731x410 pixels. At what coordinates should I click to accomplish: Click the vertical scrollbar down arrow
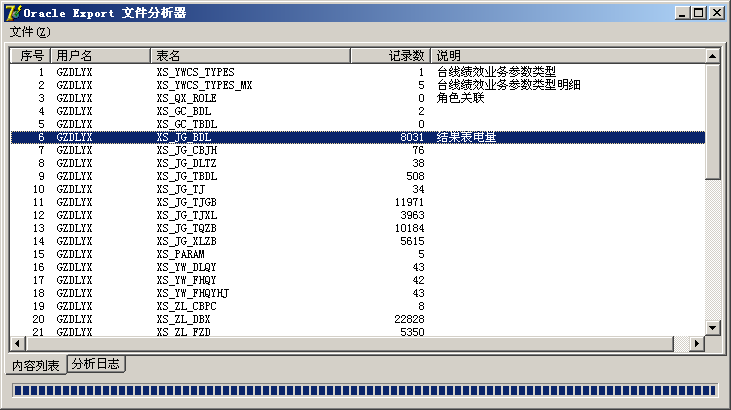pyautogui.click(x=712, y=327)
